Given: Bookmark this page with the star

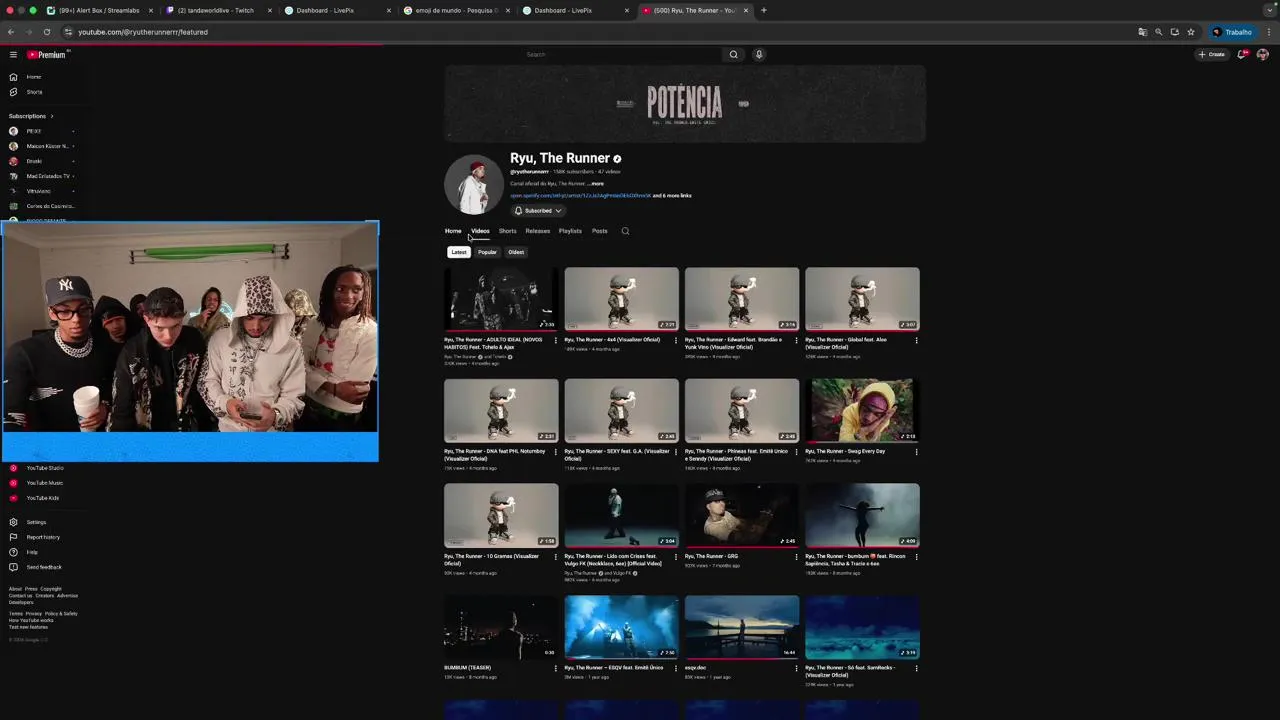Looking at the screenshot, I should (x=1191, y=32).
